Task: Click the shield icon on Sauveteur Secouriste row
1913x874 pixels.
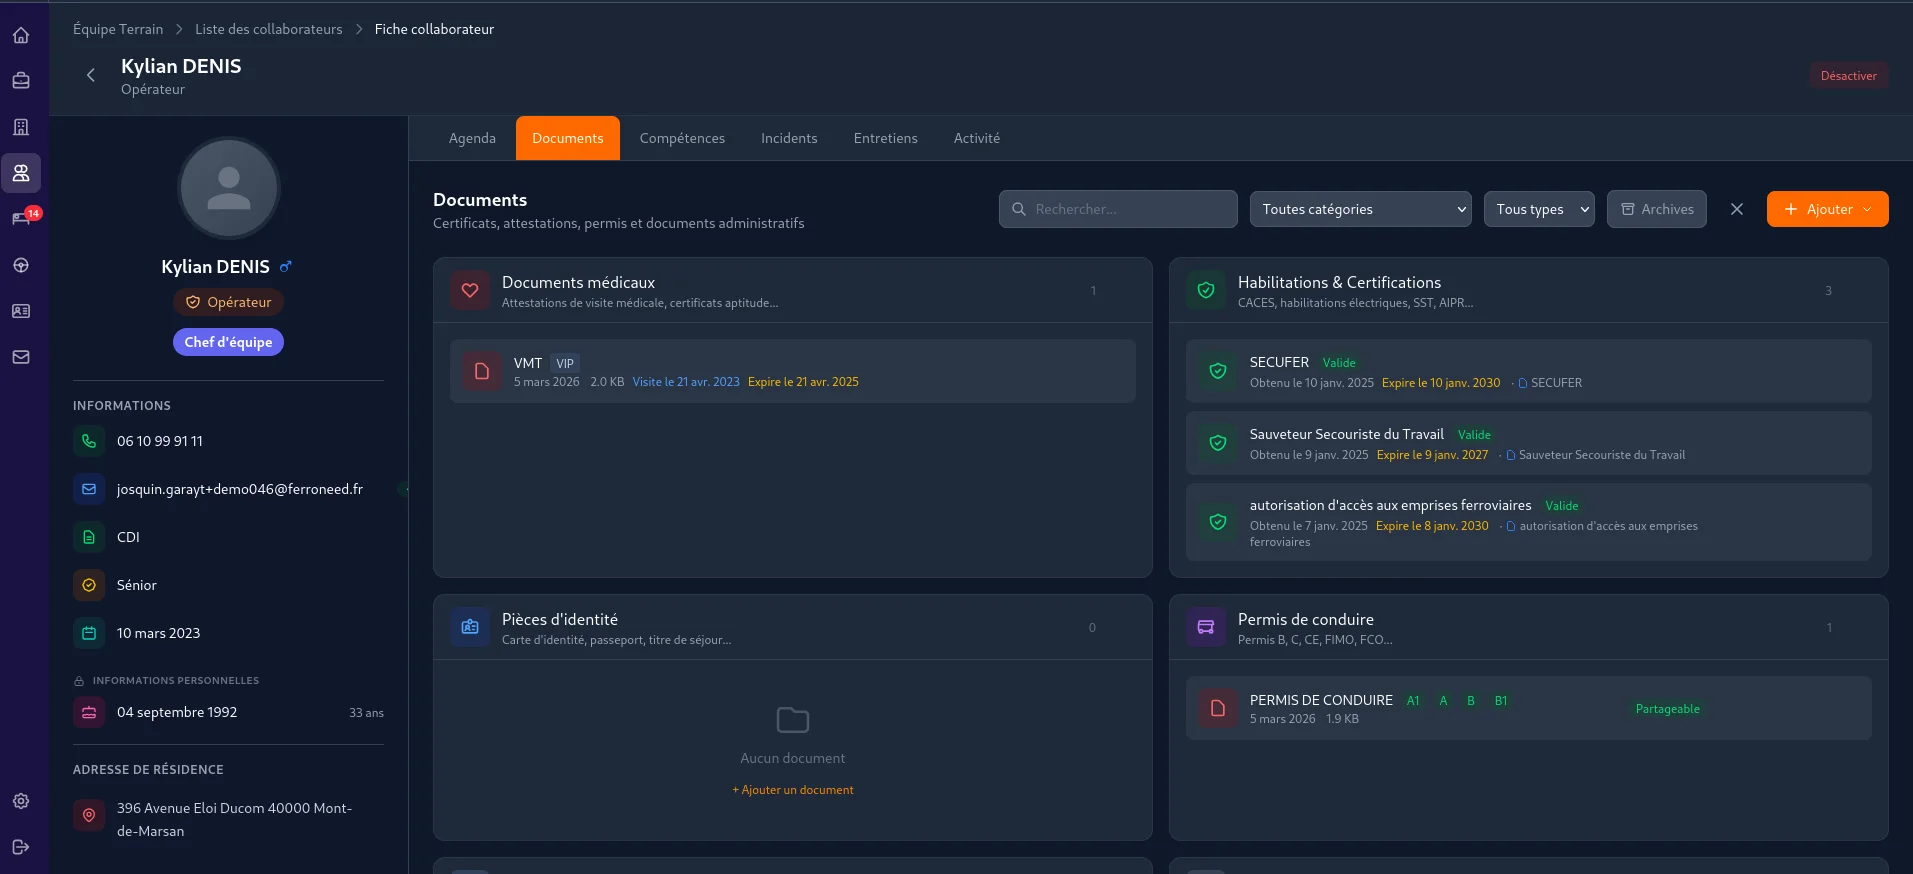Action: coord(1218,443)
